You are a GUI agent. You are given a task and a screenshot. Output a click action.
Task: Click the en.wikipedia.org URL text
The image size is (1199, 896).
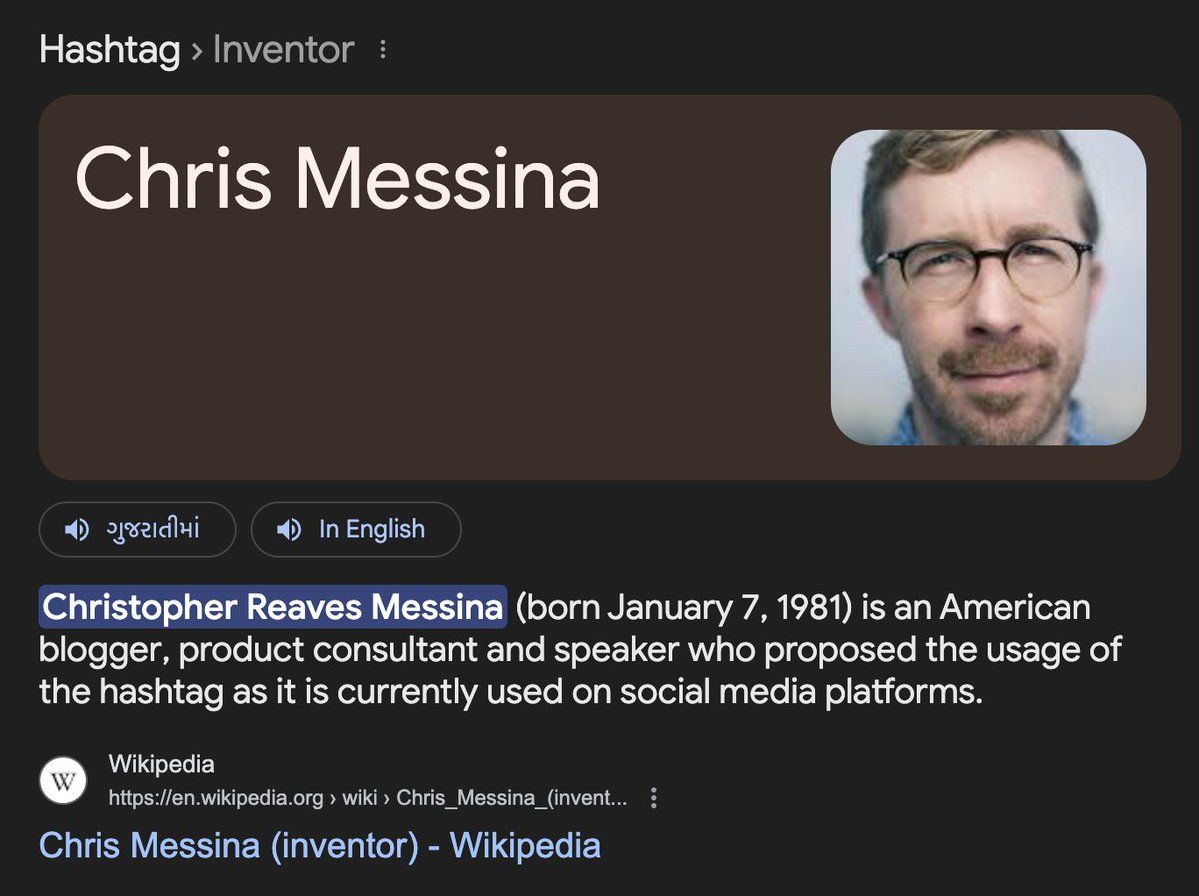tap(216, 798)
